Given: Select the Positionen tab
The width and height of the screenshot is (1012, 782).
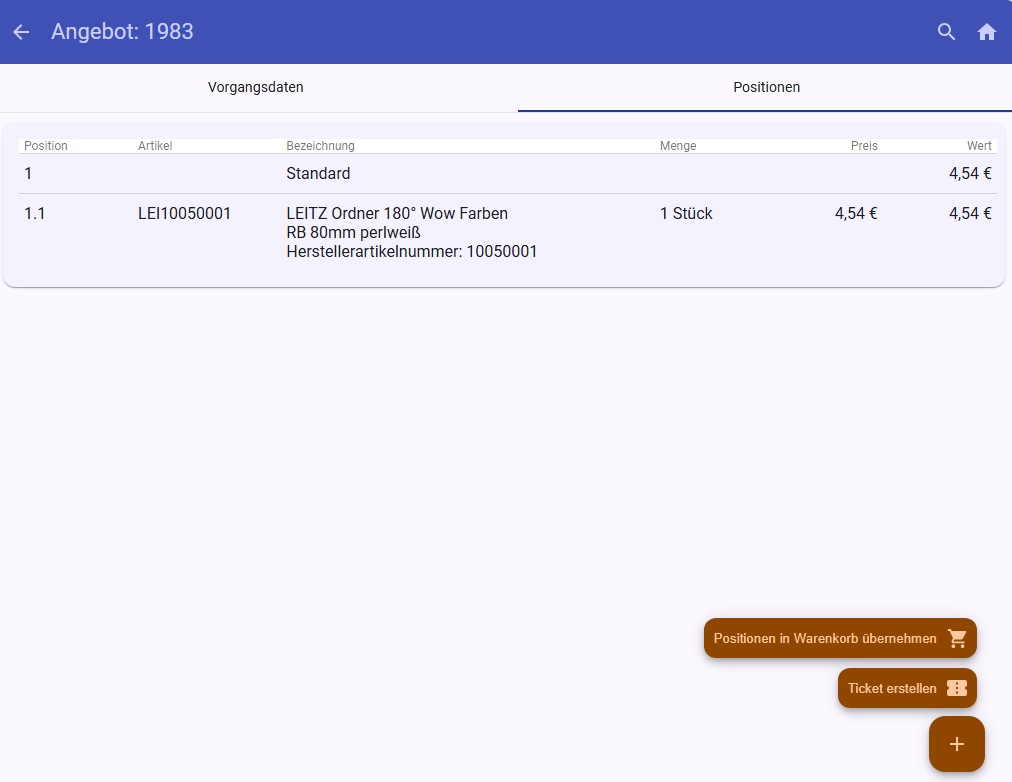Looking at the screenshot, I should click(x=766, y=87).
